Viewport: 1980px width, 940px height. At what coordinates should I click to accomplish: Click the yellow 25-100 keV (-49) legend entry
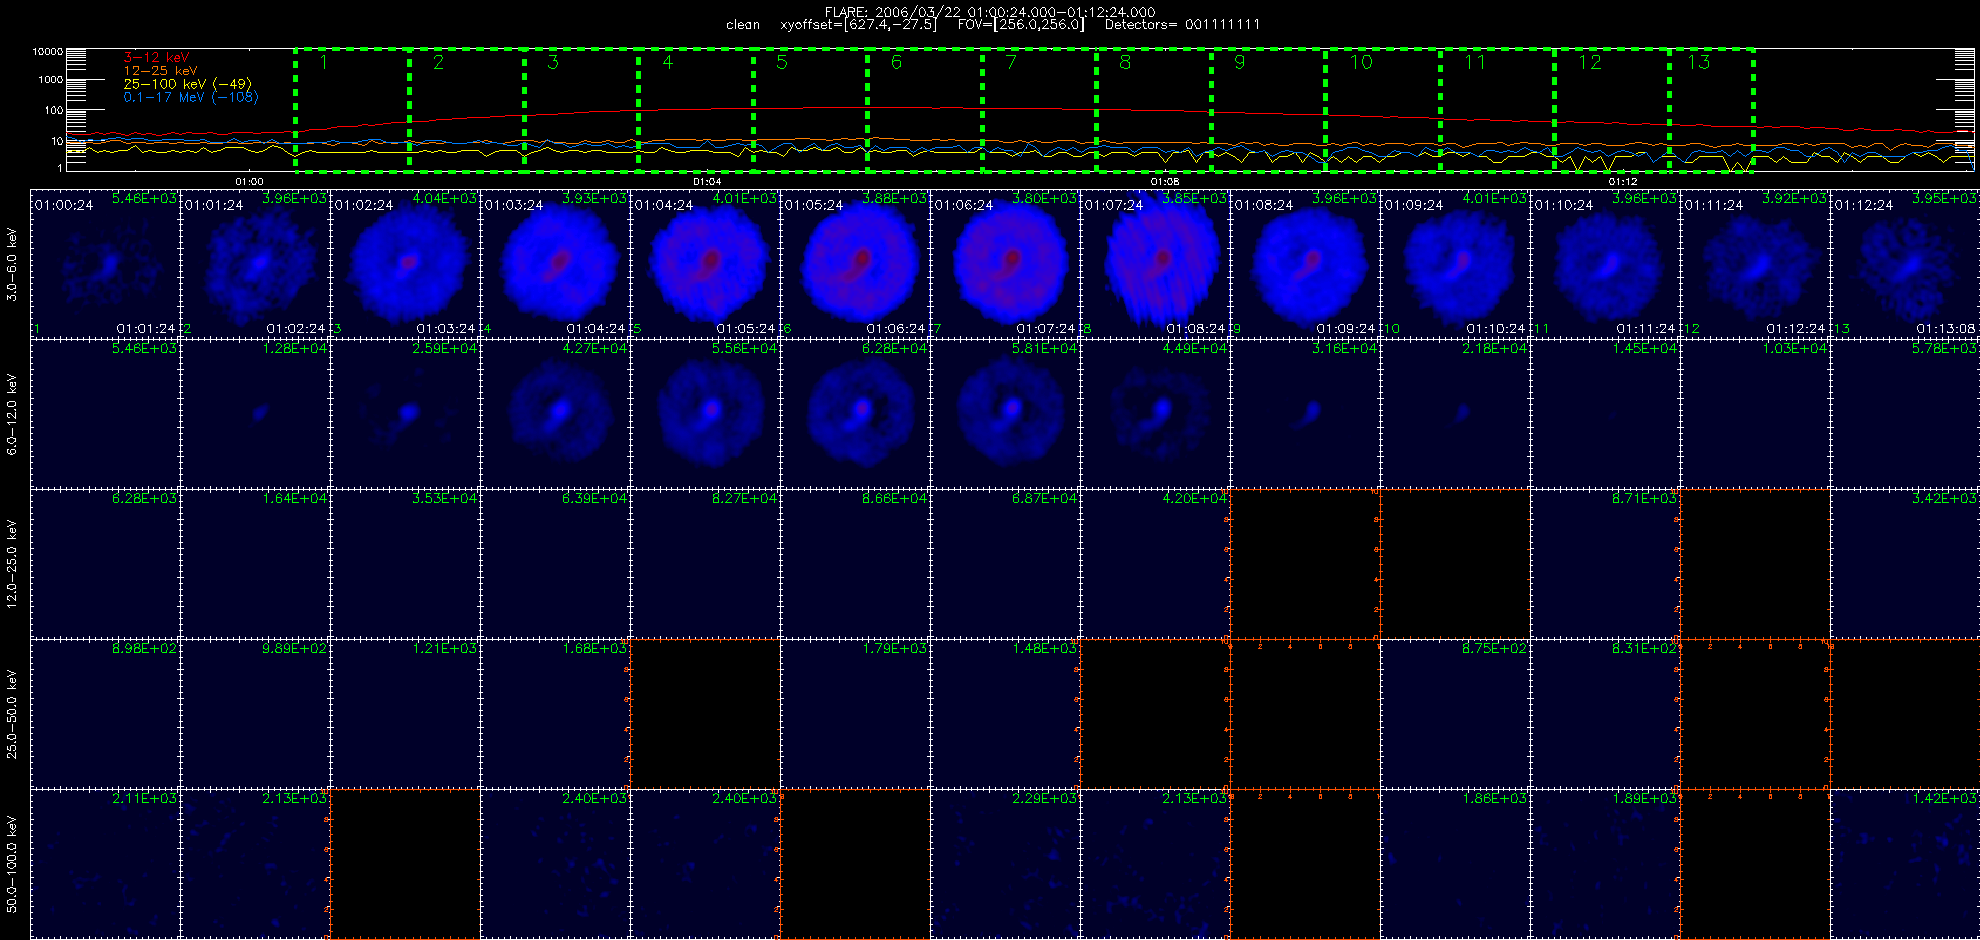coord(188,84)
